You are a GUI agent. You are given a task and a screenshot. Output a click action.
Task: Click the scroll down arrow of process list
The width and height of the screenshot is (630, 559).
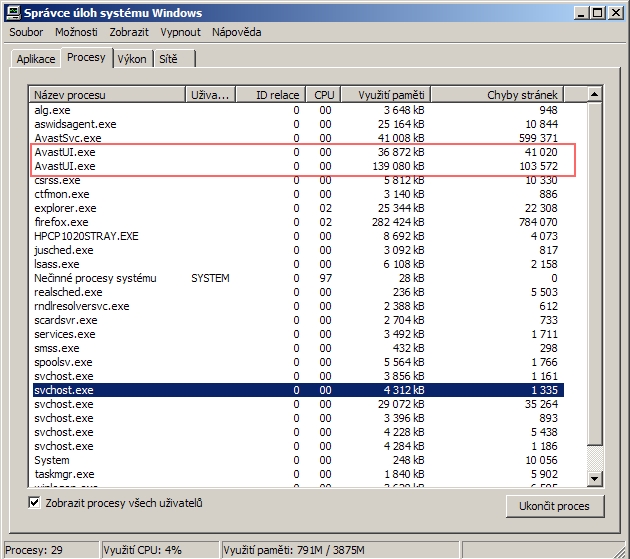coord(594,478)
